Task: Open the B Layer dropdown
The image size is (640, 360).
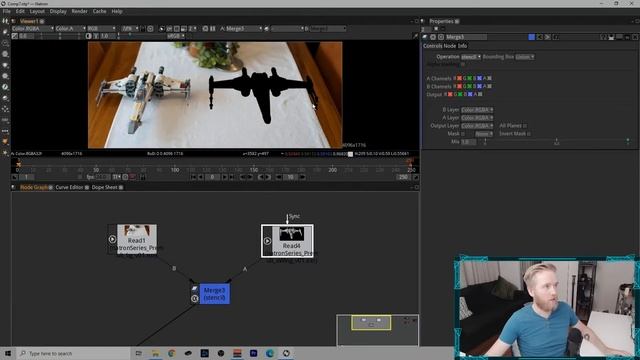Action: pyautogui.click(x=477, y=110)
